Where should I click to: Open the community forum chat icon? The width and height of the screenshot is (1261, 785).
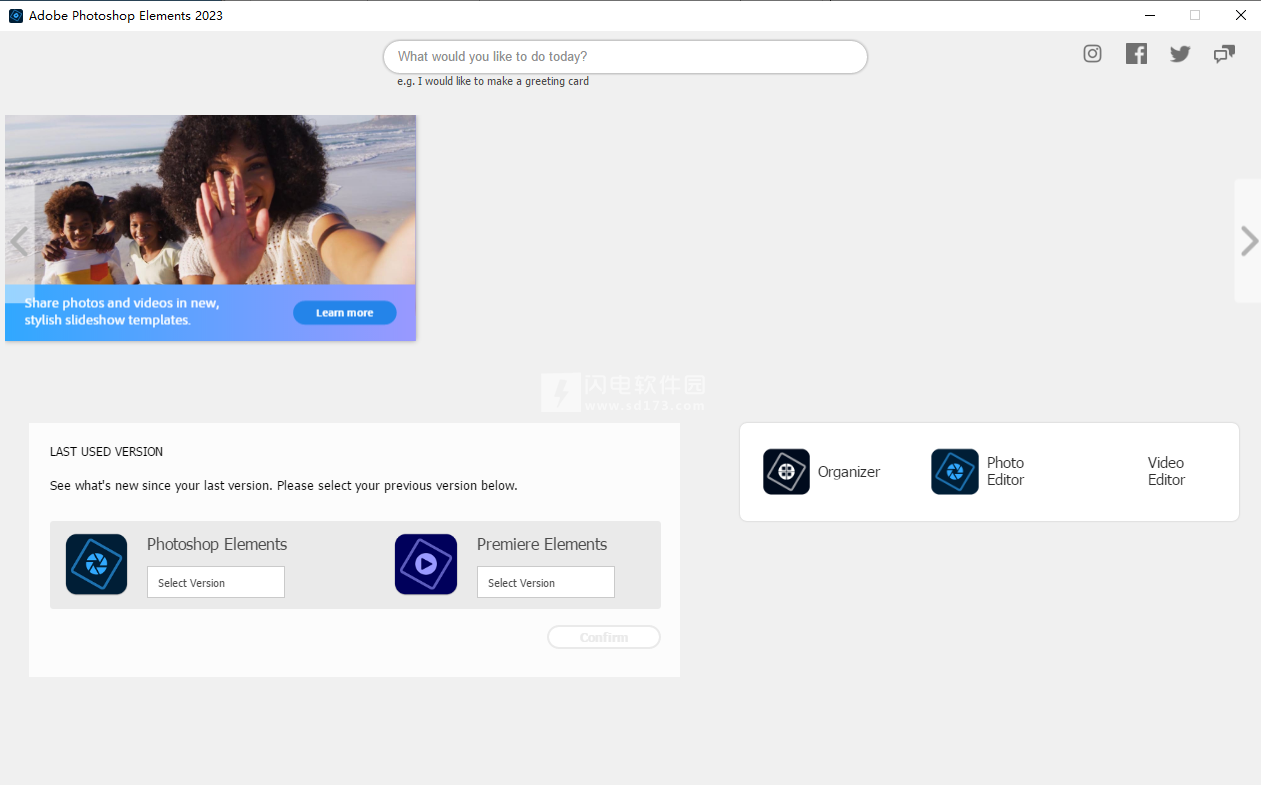coord(1224,54)
